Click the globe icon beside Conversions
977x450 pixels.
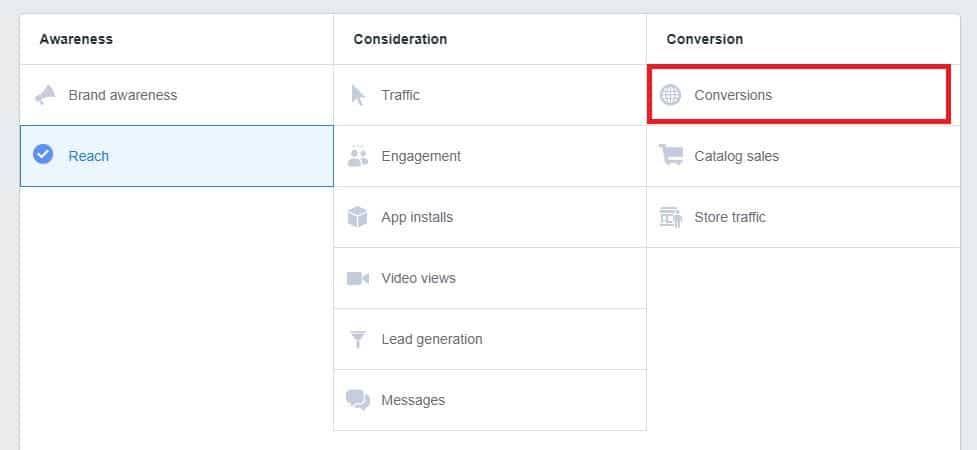671,95
